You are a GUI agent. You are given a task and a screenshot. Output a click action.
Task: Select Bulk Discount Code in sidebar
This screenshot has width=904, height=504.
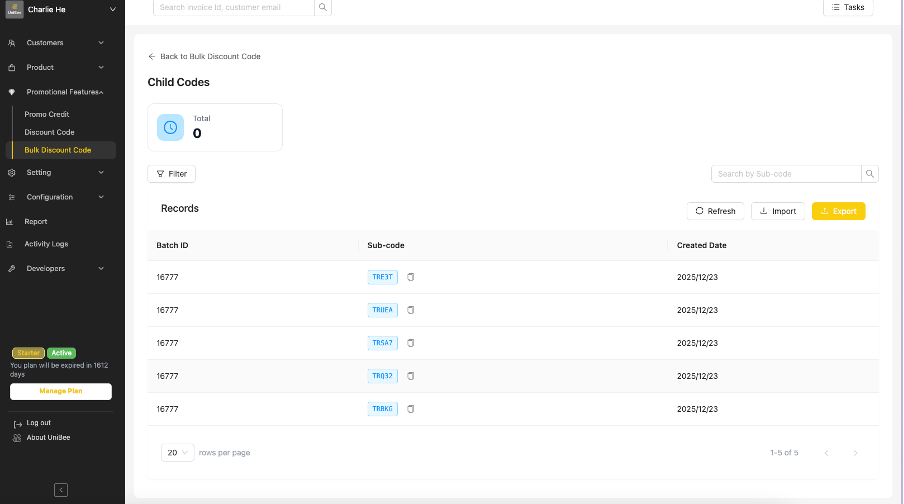point(63,150)
